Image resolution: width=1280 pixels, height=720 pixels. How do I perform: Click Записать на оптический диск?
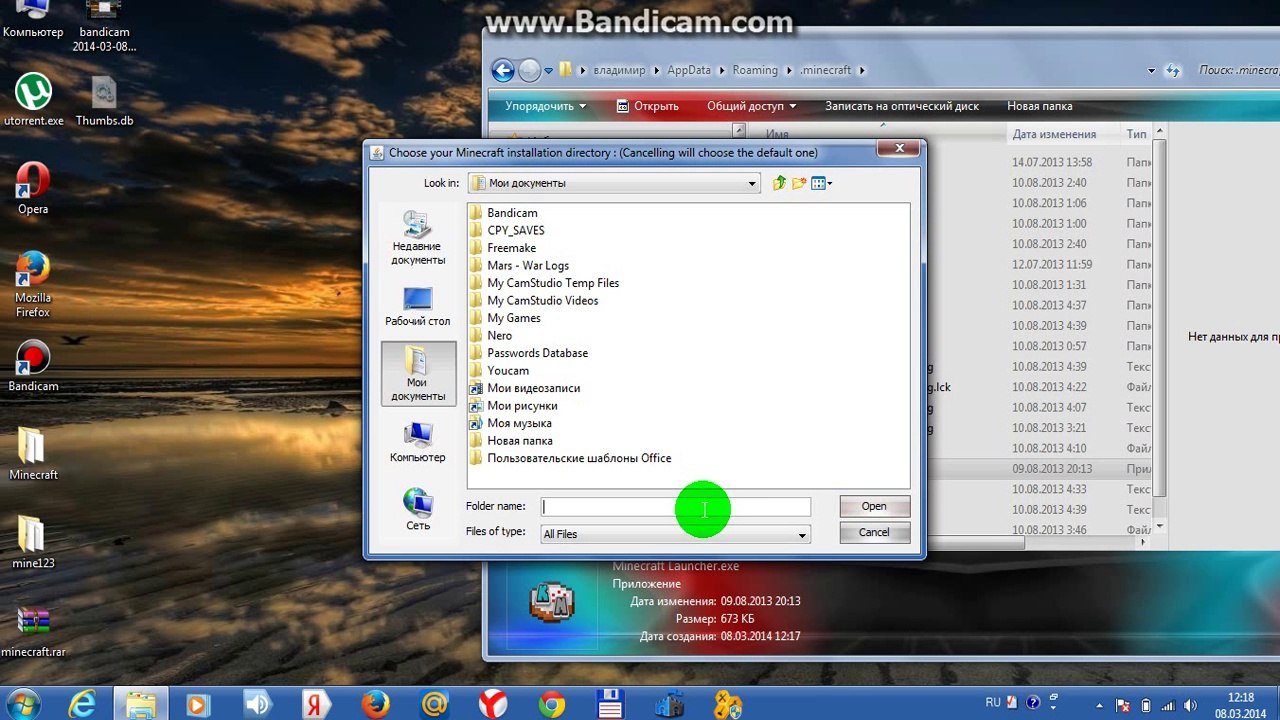(x=902, y=106)
